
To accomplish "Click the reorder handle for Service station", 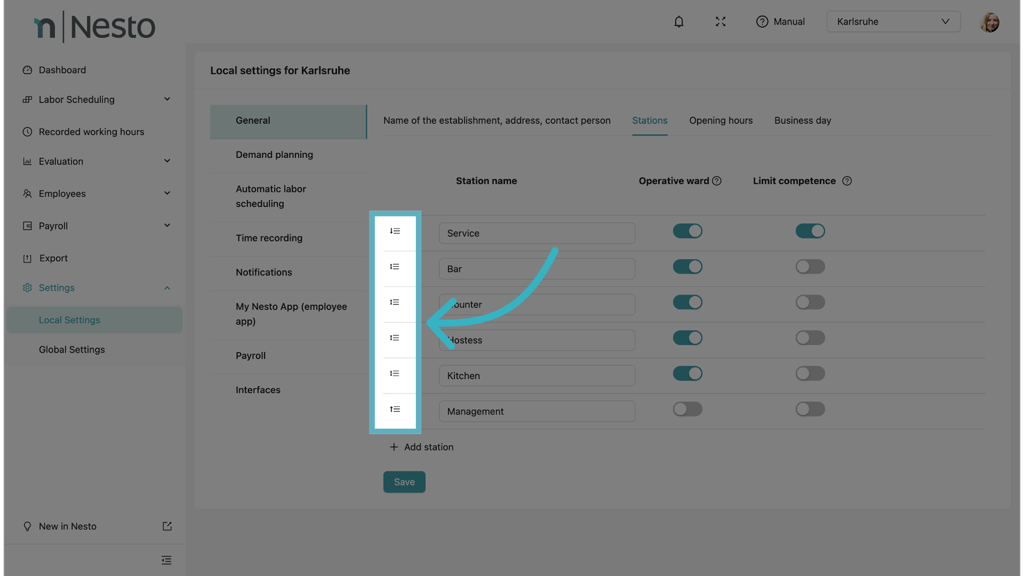I will click(x=395, y=232).
